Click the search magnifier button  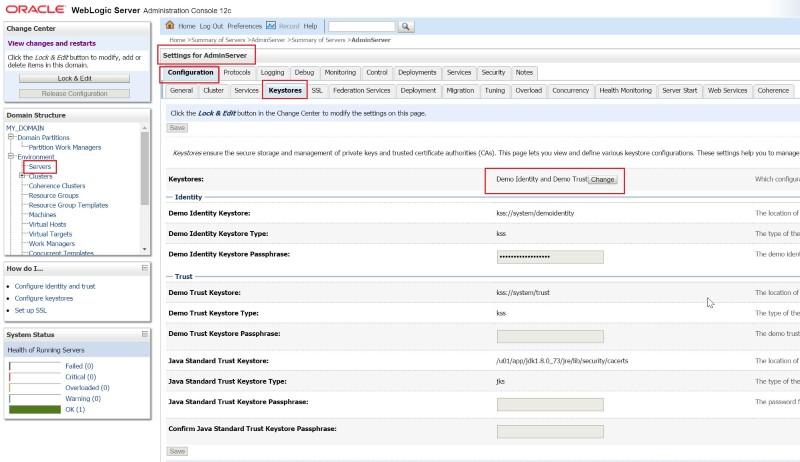[x=406, y=27]
